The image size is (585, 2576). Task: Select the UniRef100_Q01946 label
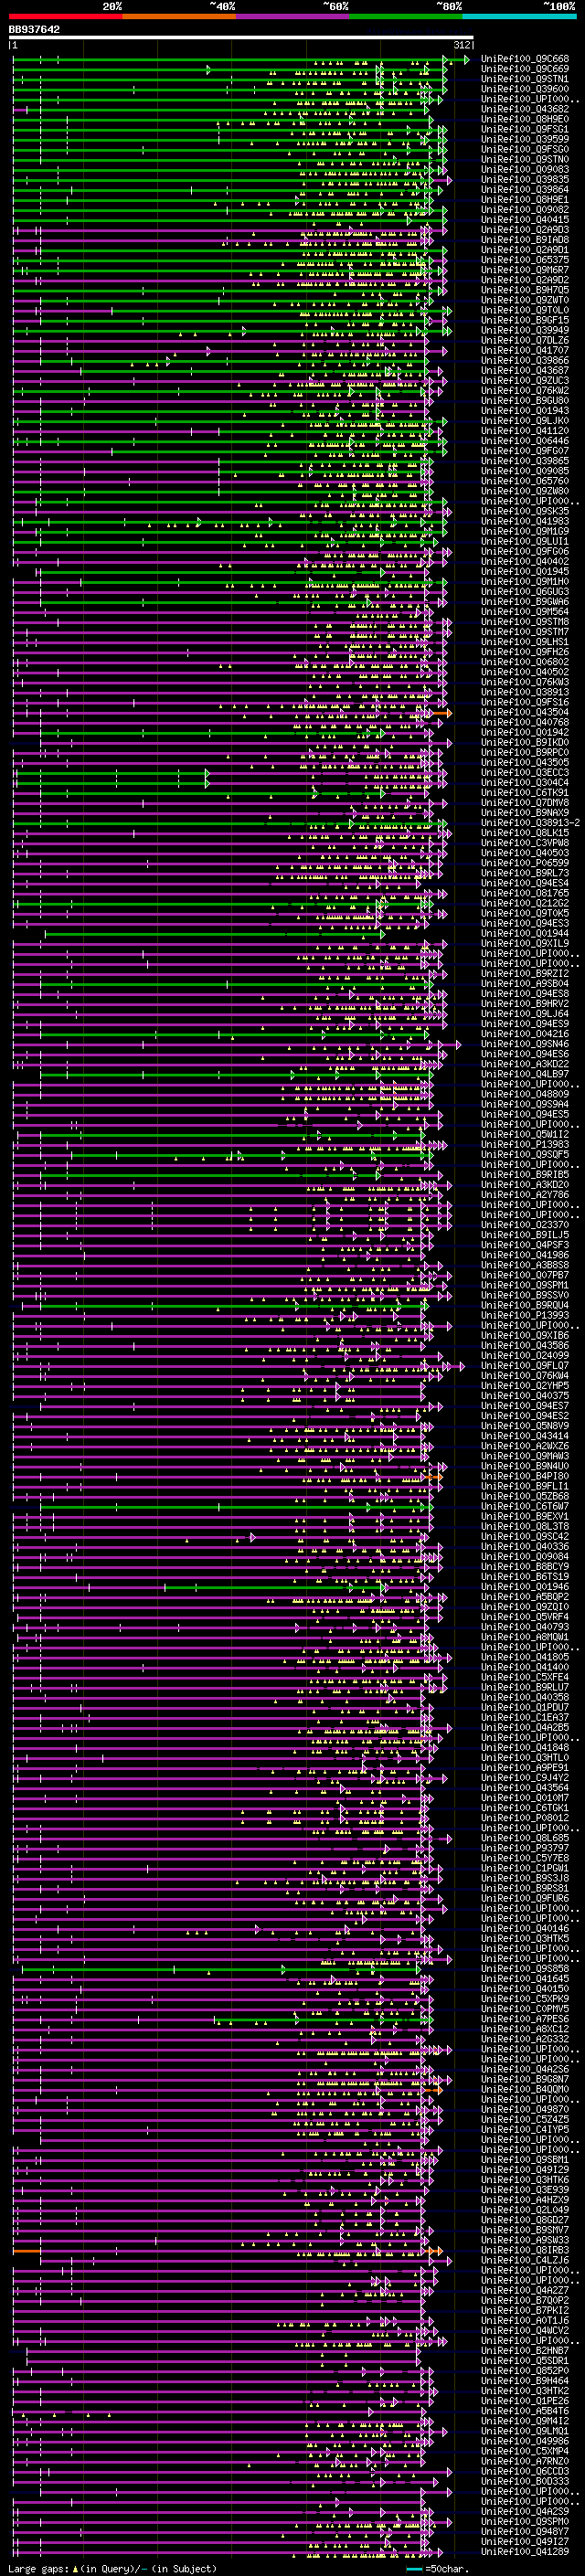coord(525,1587)
